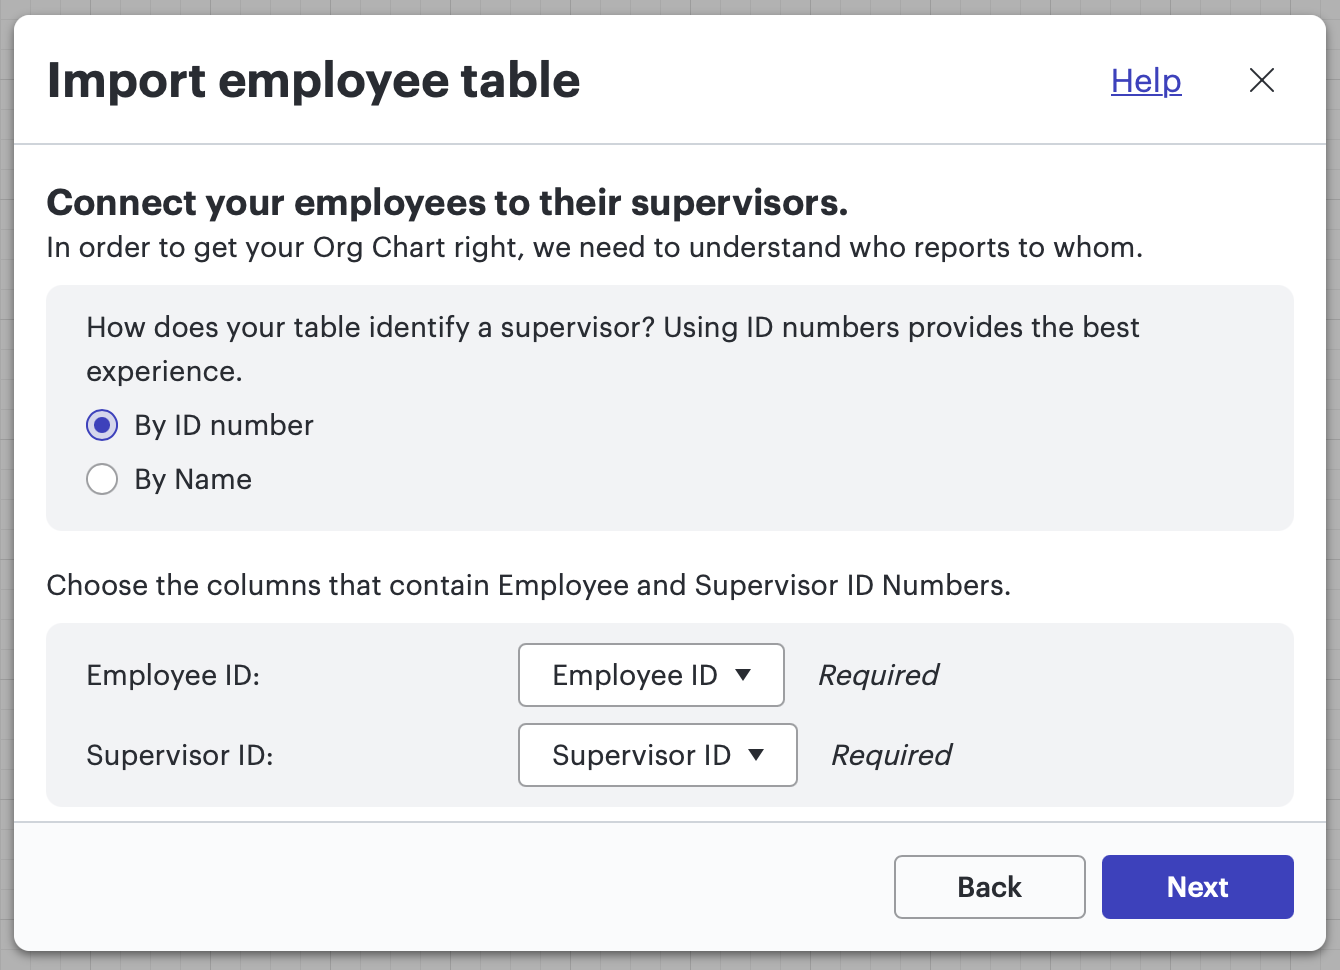The height and width of the screenshot is (970, 1340).
Task: Select the Supervisor ID field label
Action: [x=179, y=755]
